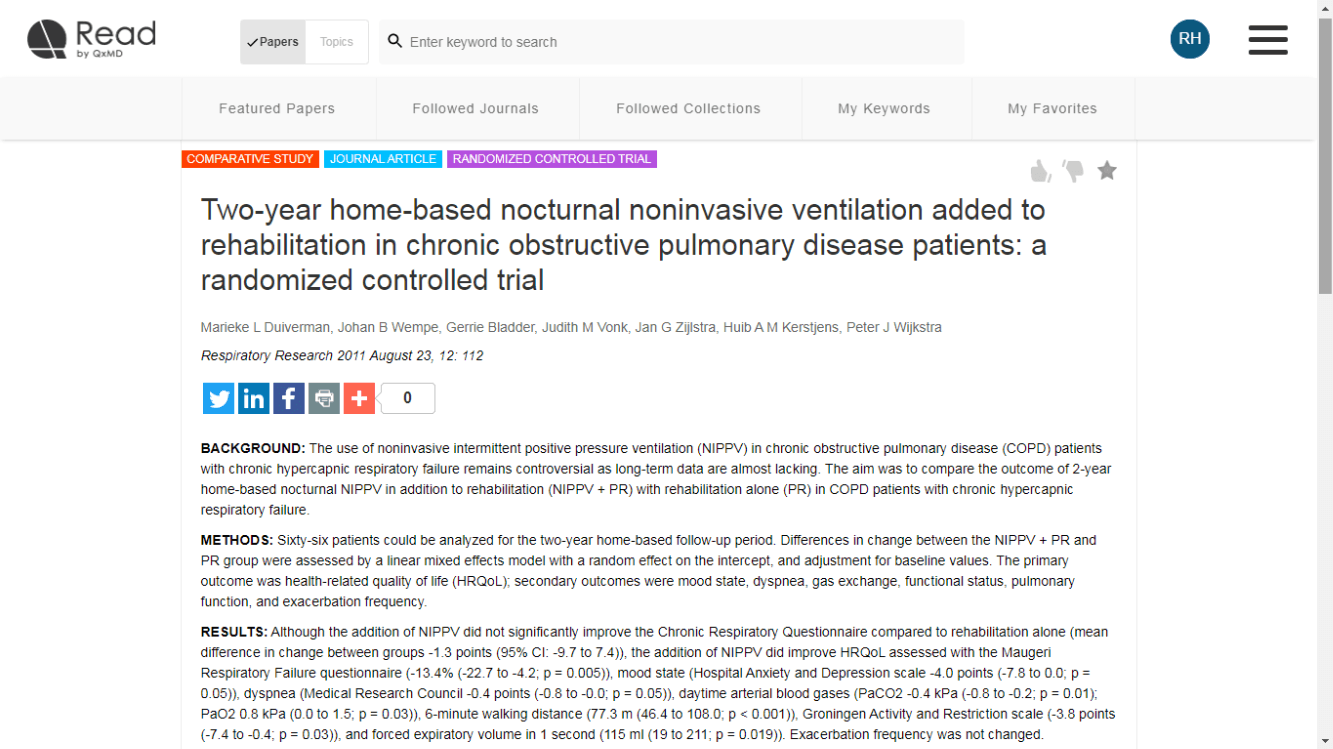Viewport: 1333px width, 749px height.
Task: Go to Followed Journals tab
Action: point(475,109)
